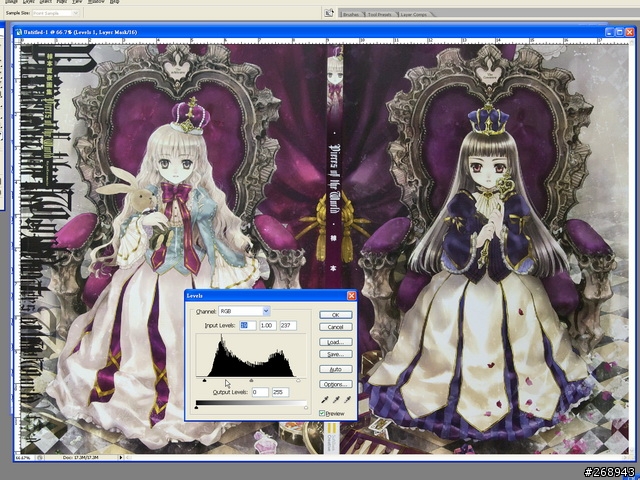
Task: Click the Doc: 17.3M/17.3M status text
Action: click(x=81, y=458)
